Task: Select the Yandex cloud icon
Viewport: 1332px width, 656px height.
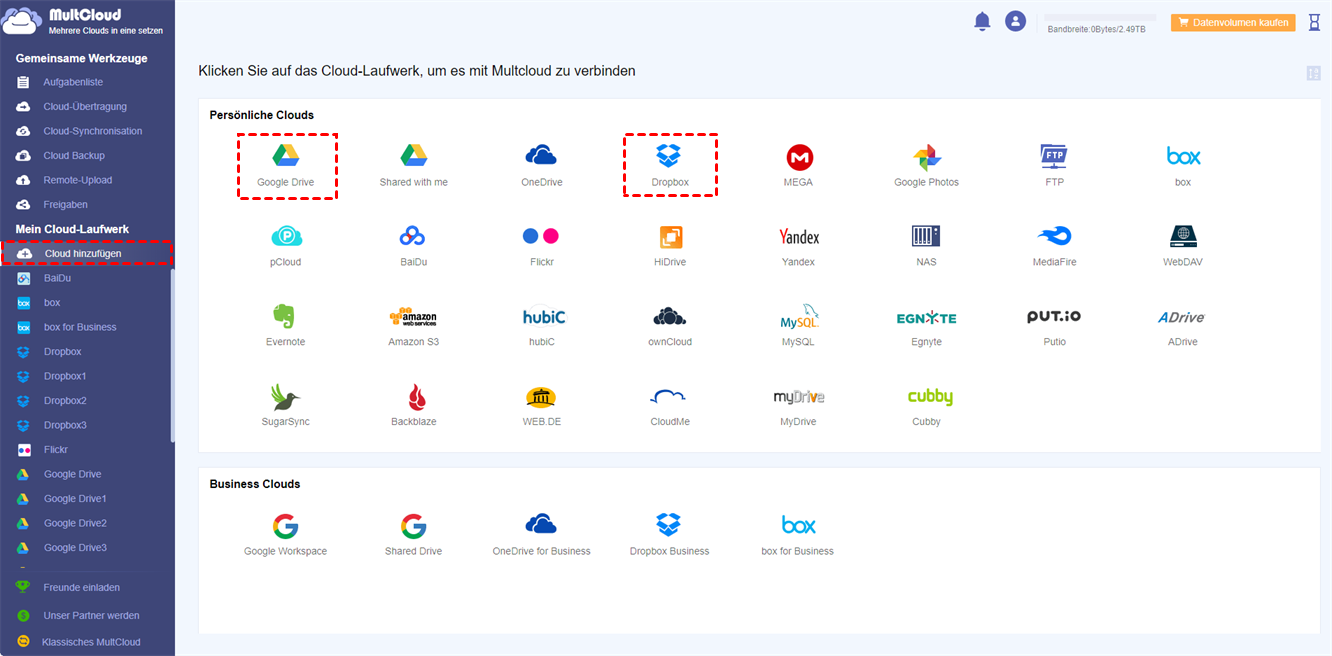Action: (x=798, y=246)
